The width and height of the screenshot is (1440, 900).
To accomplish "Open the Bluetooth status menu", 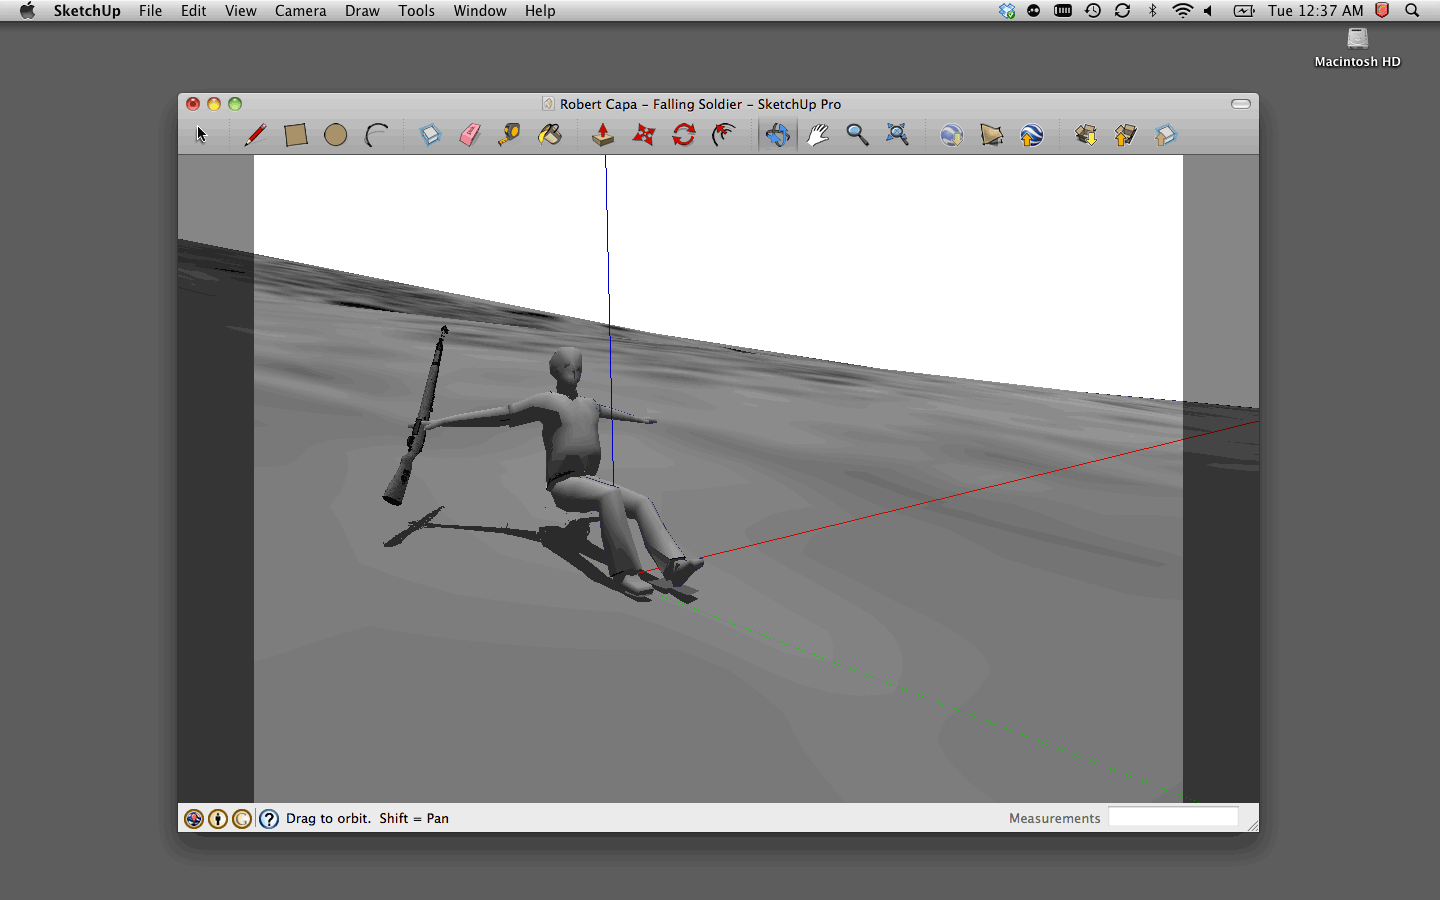I will (x=1152, y=11).
